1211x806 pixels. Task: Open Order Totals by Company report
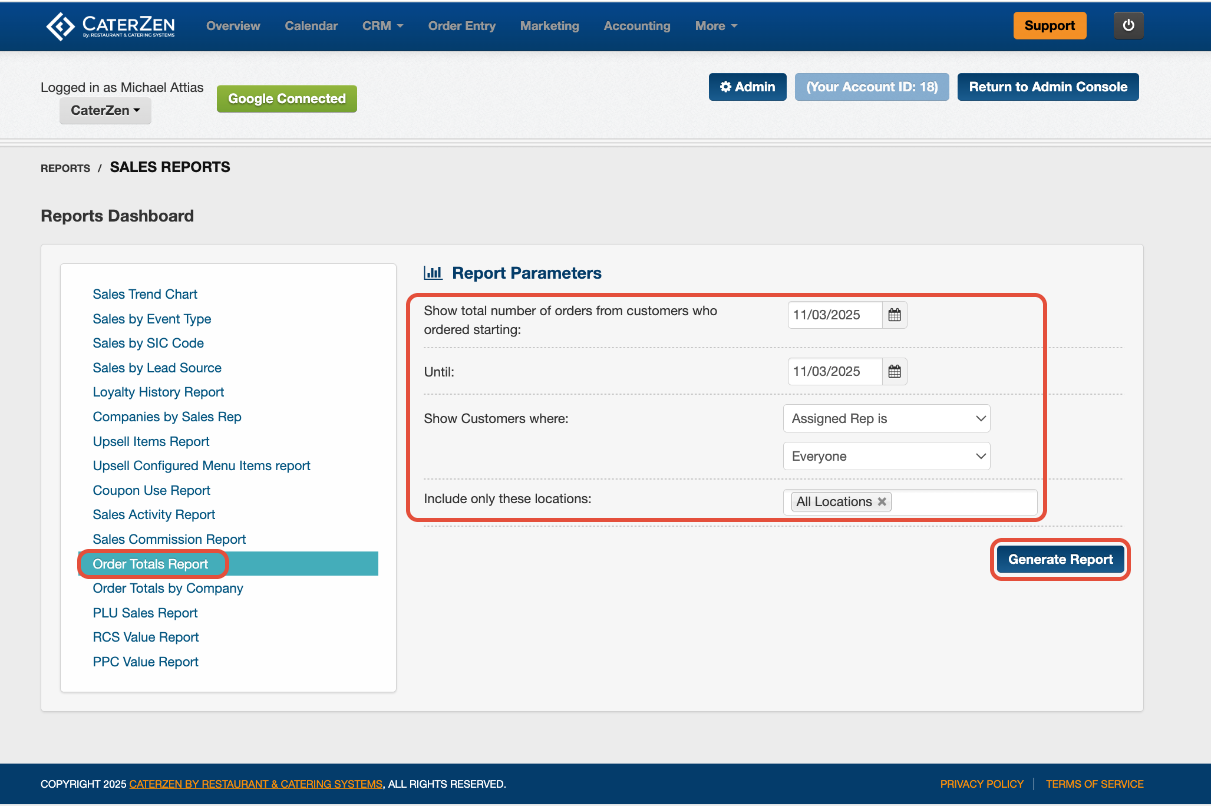(168, 589)
